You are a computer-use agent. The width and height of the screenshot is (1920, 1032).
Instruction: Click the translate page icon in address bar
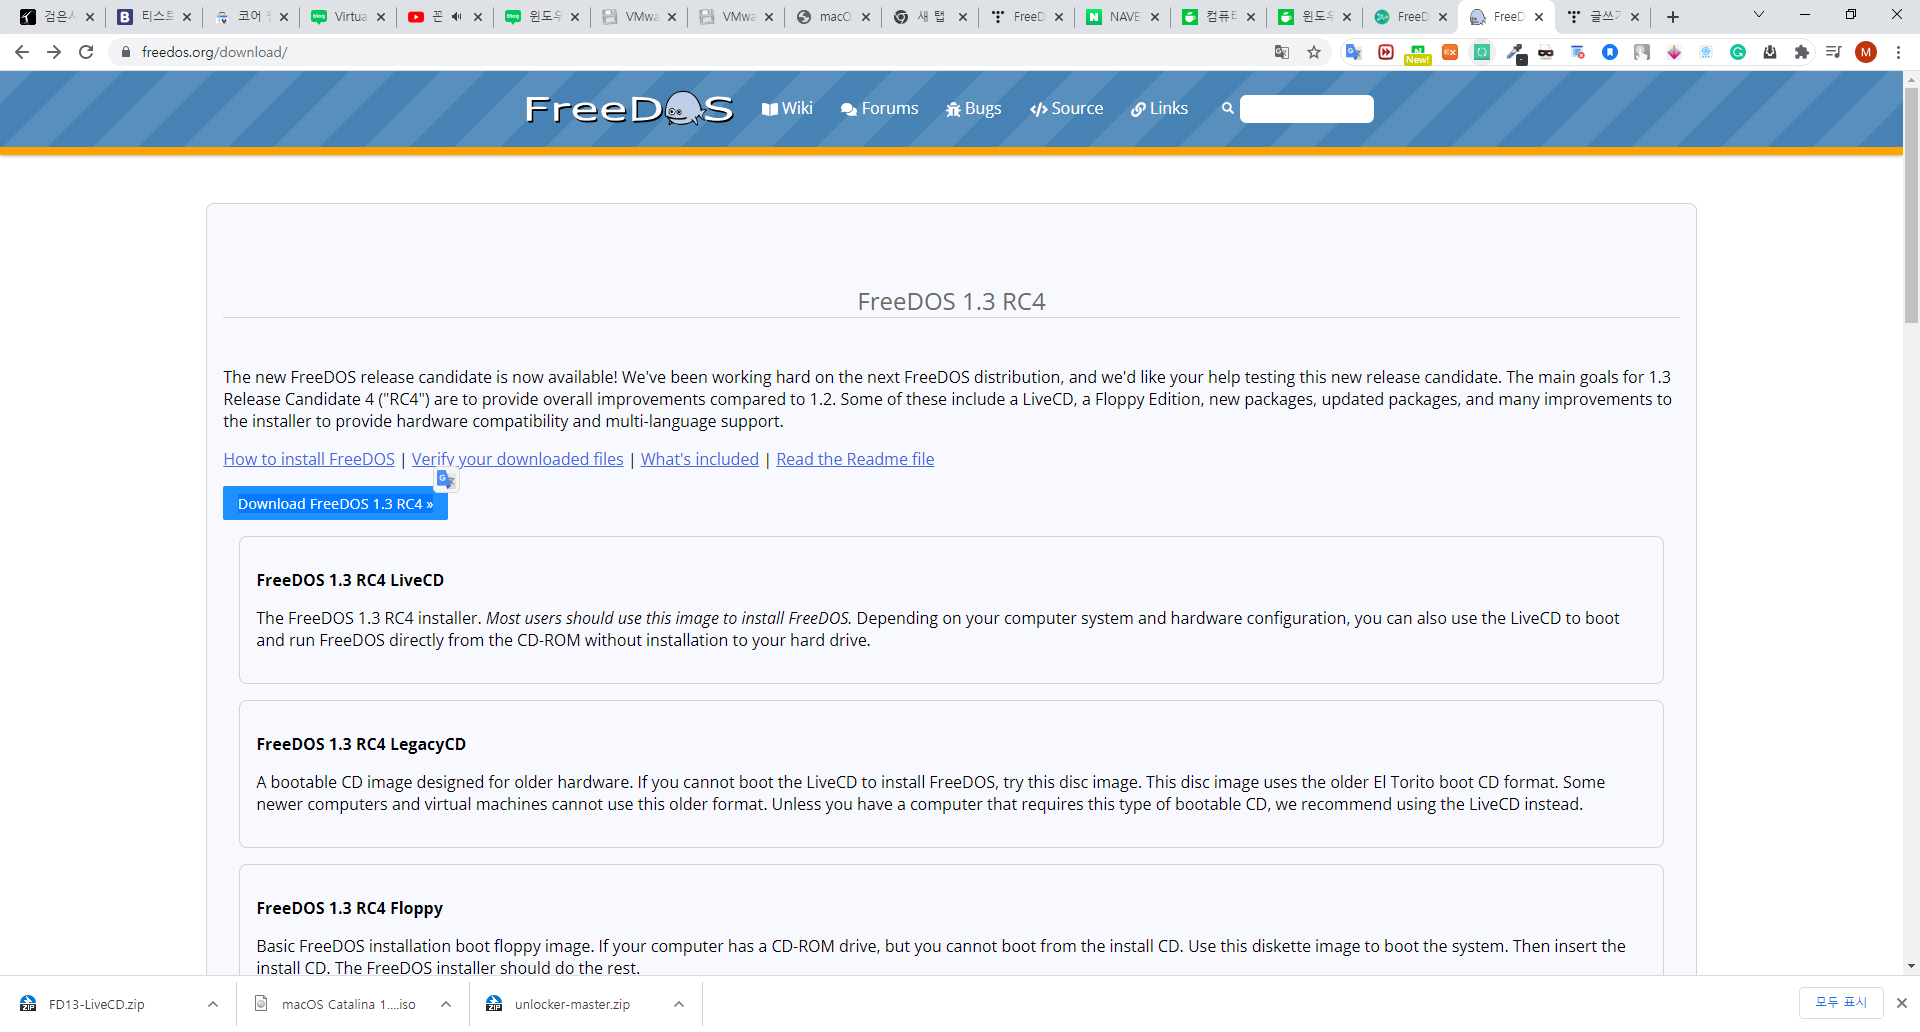click(1282, 52)
